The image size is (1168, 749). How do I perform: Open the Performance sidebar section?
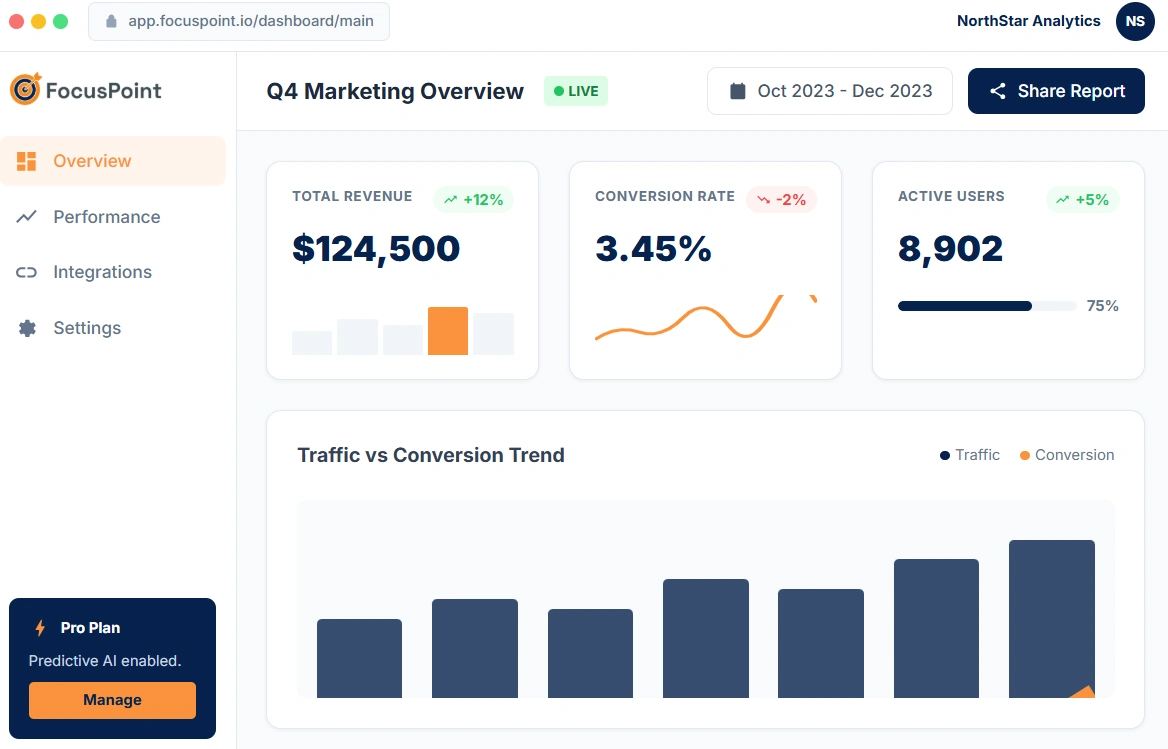[x=106, y=217]
